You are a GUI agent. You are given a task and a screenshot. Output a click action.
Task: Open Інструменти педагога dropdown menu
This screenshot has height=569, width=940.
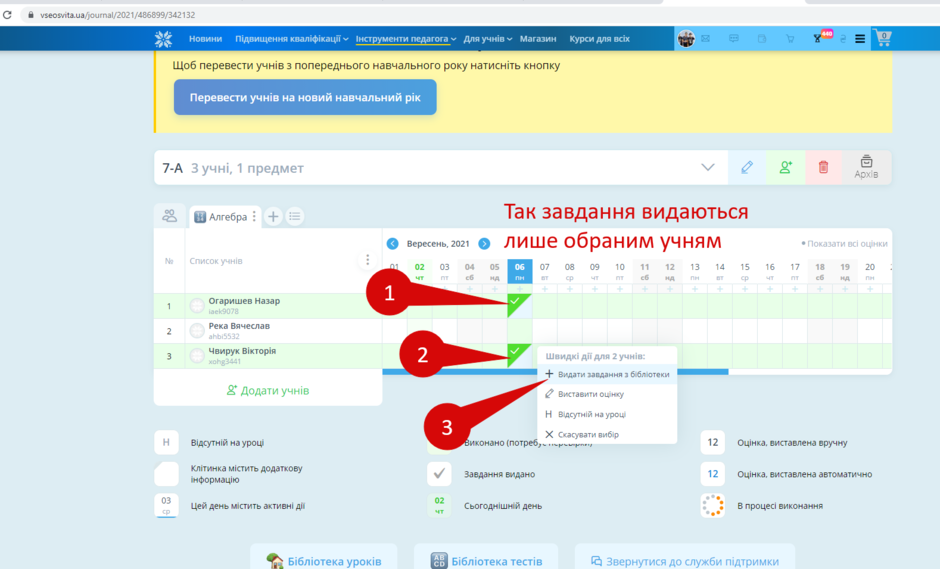(406, 38)
